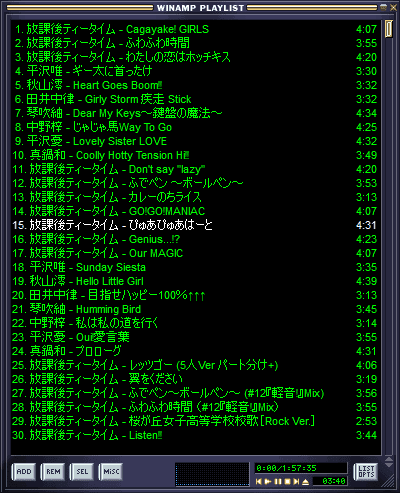Click the pause button

(x=278, y=481)
